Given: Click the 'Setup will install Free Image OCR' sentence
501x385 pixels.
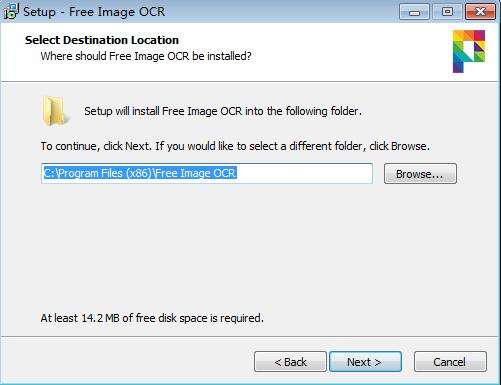Looking at the screenshot, I should coord(223,111).
